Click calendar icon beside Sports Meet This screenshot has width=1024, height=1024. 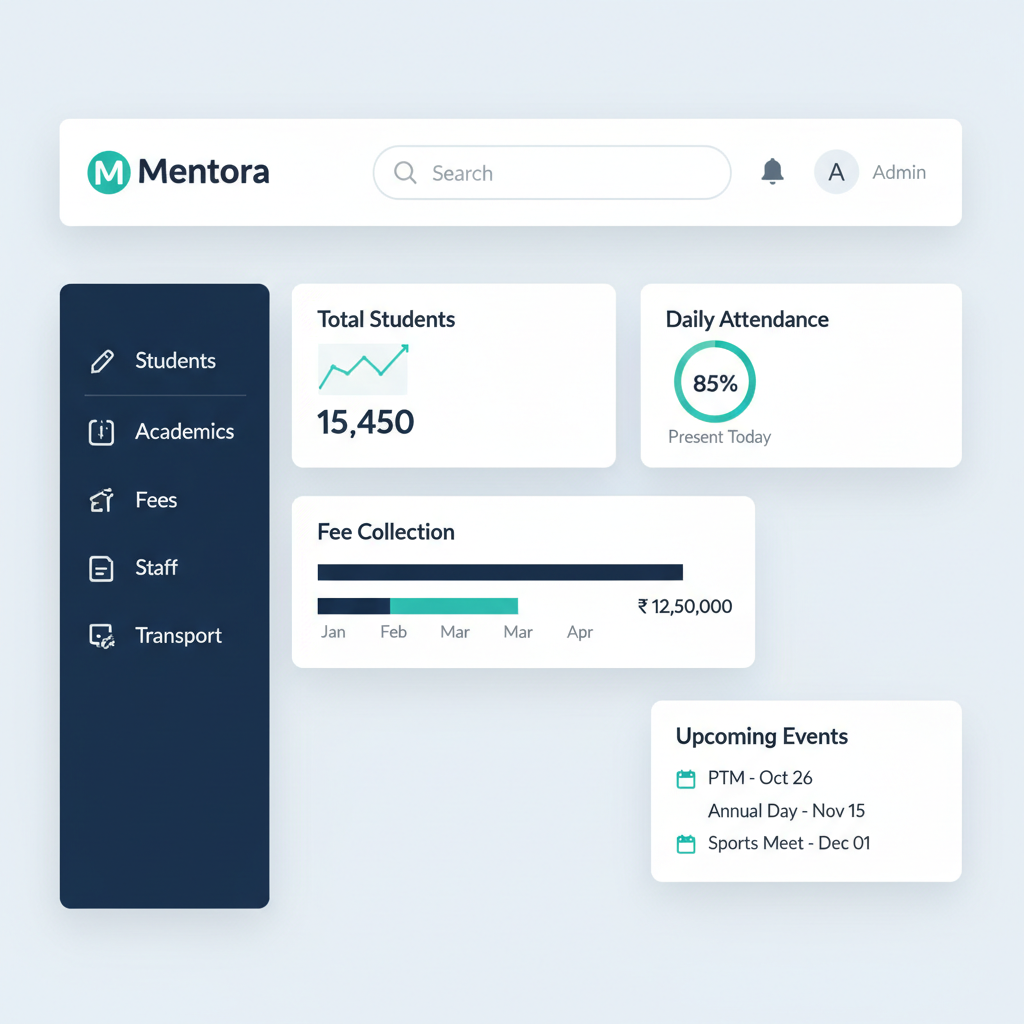686,844
